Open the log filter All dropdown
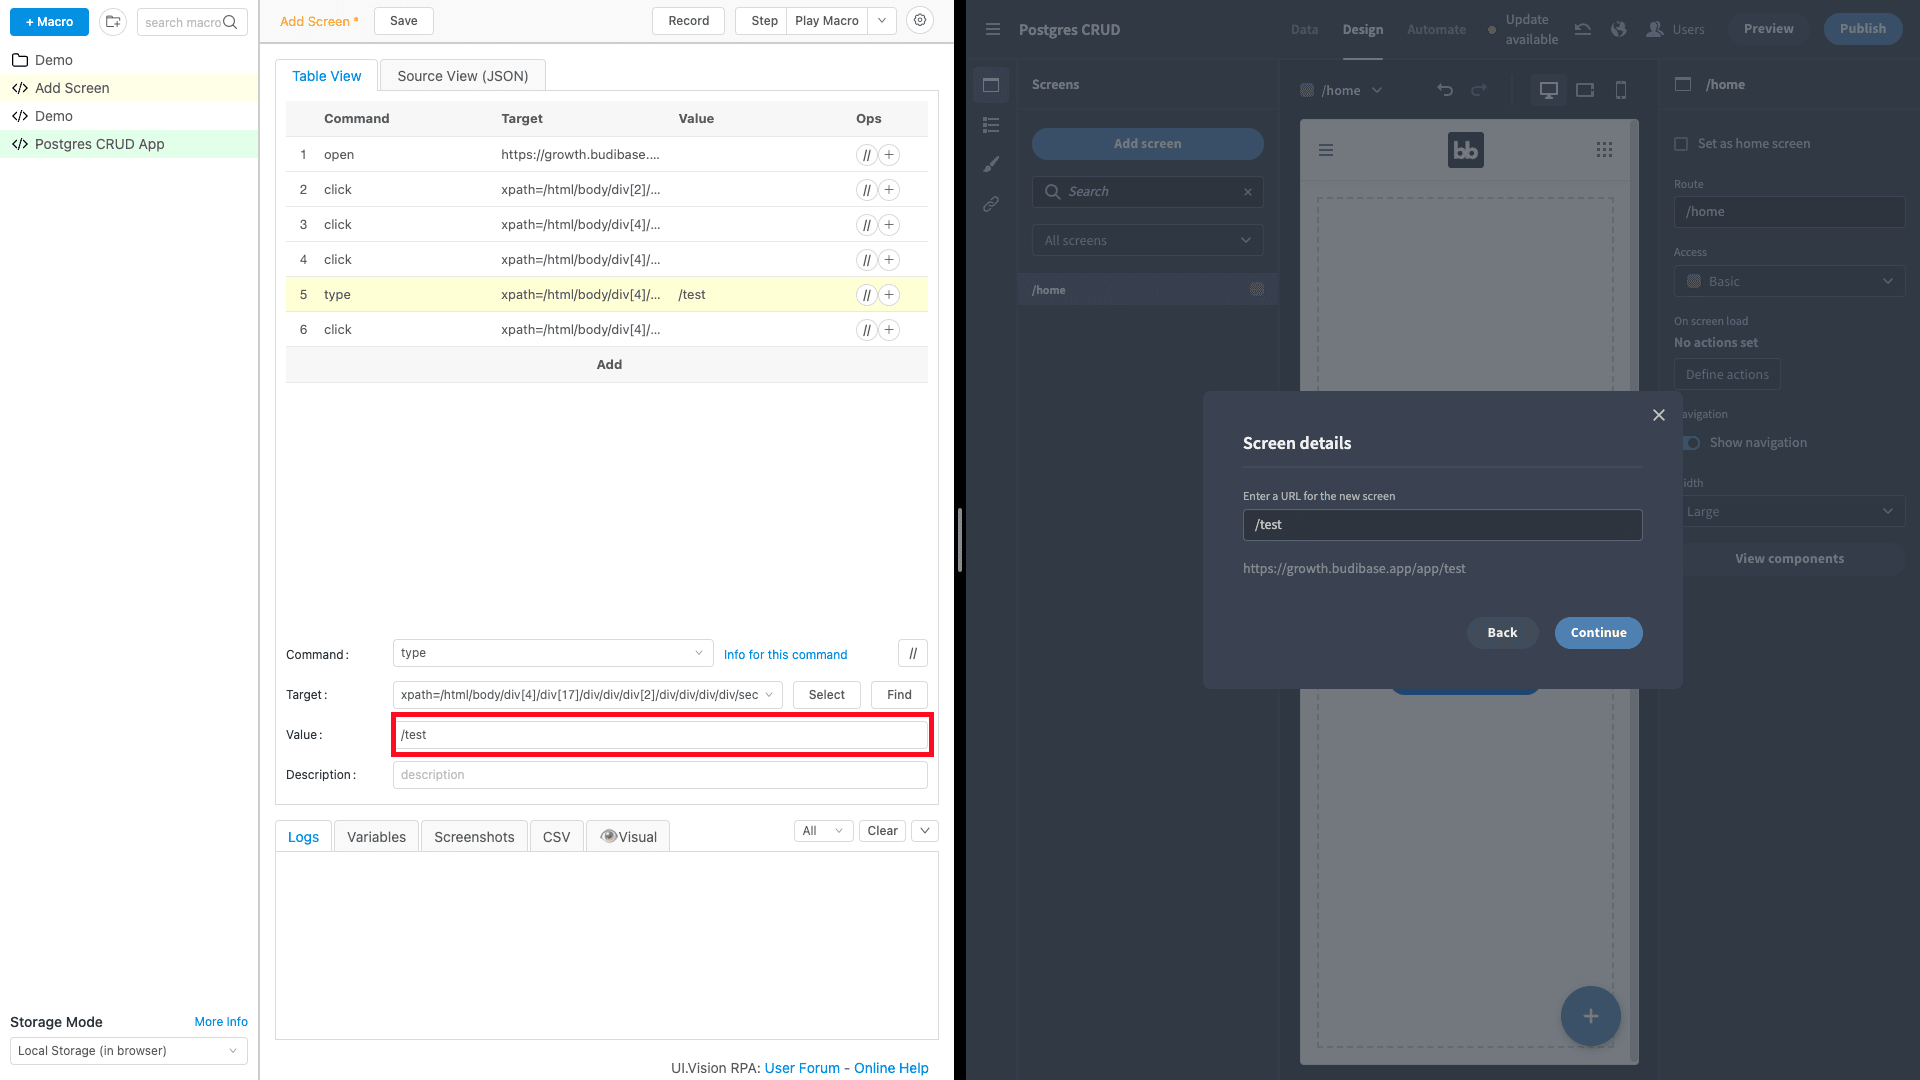Screen dimensions: 1920x1080 (x=823, y=831)
